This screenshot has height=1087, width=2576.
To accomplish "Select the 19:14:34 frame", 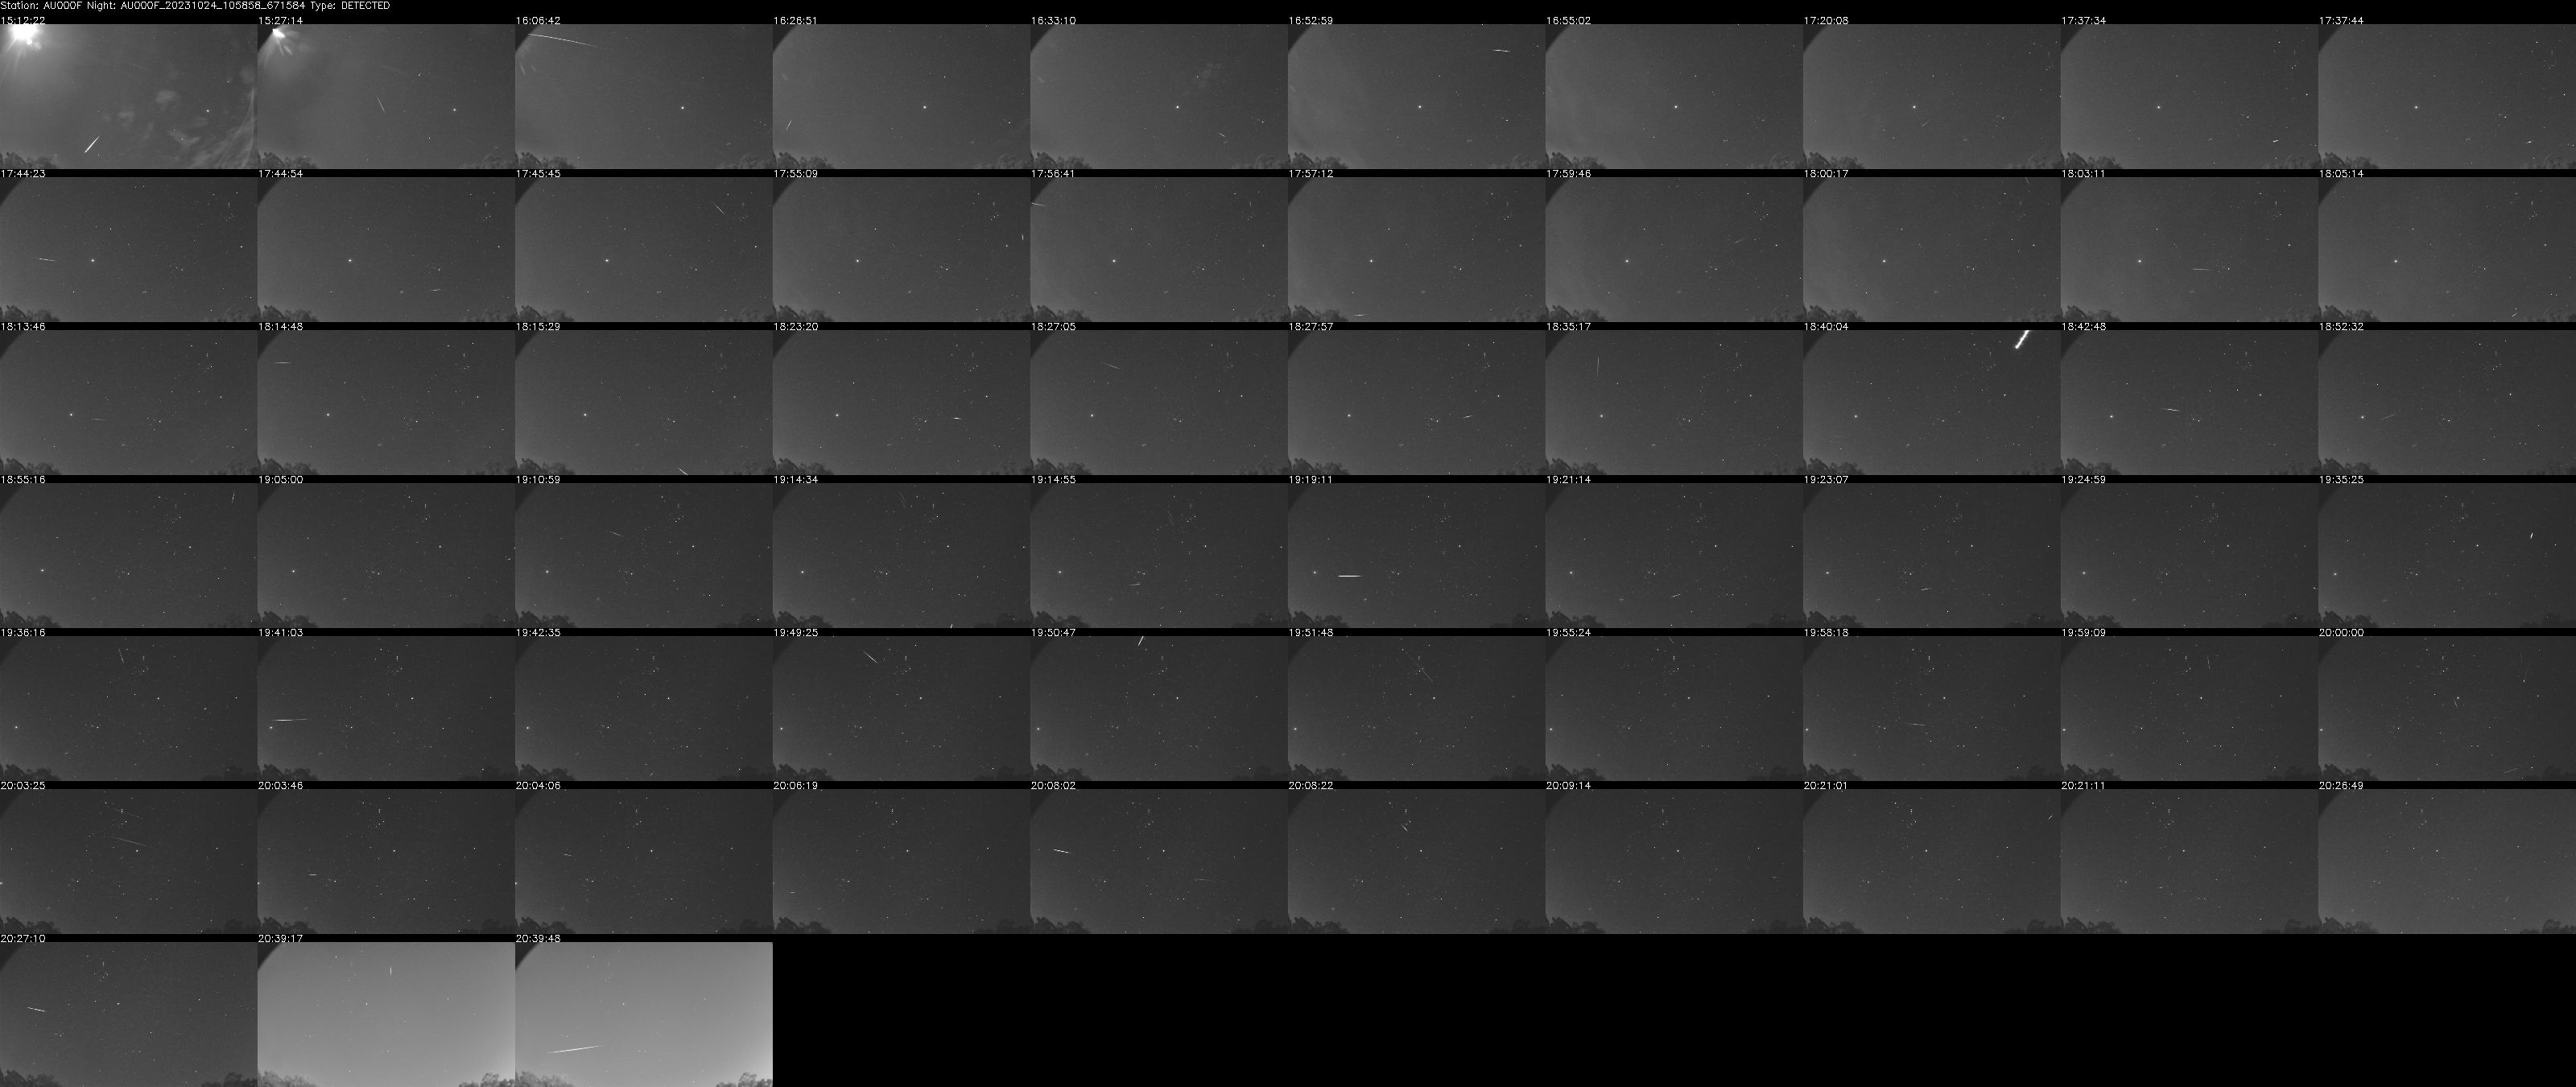I will pyautogui.click(x=901, y=555).
